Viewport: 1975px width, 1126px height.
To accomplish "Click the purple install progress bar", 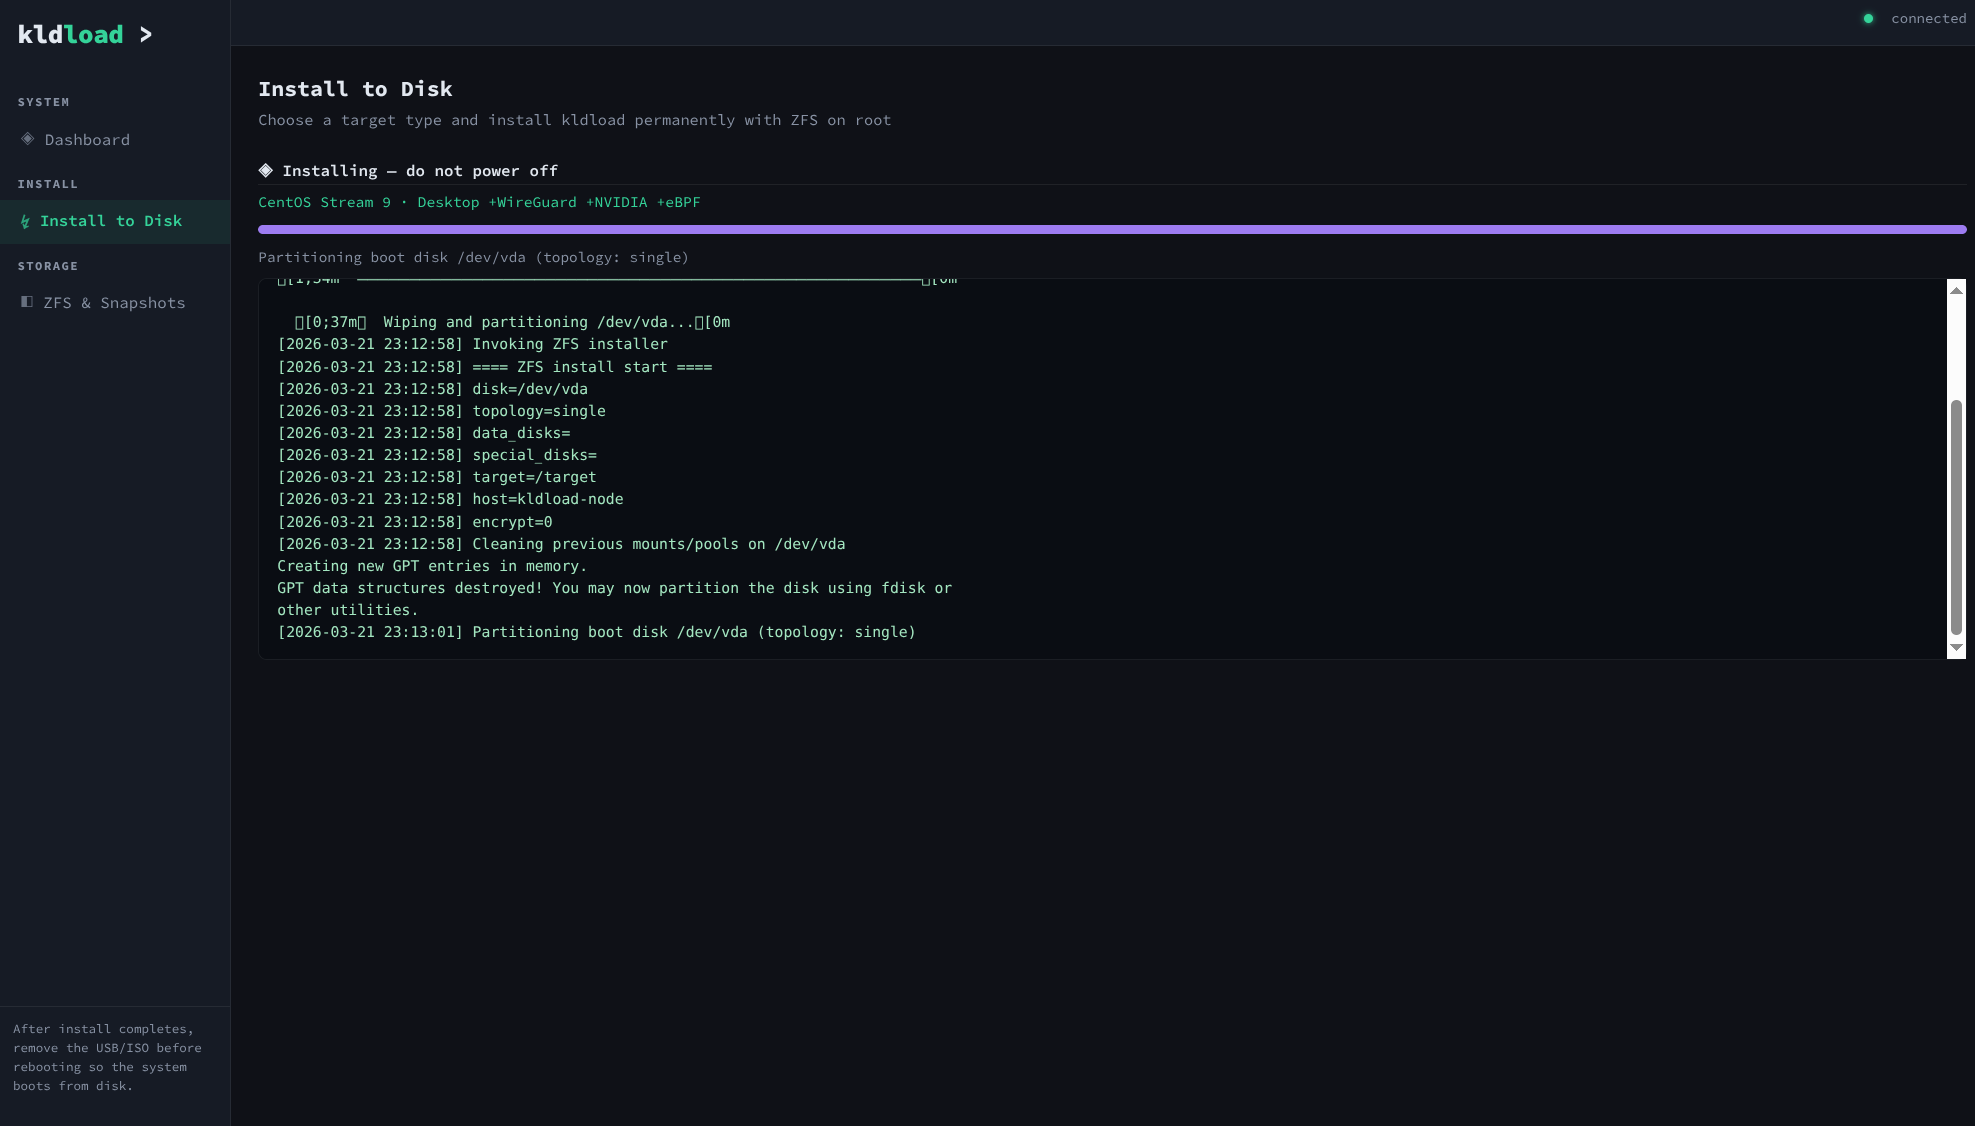I will [x=1111, y=230].
